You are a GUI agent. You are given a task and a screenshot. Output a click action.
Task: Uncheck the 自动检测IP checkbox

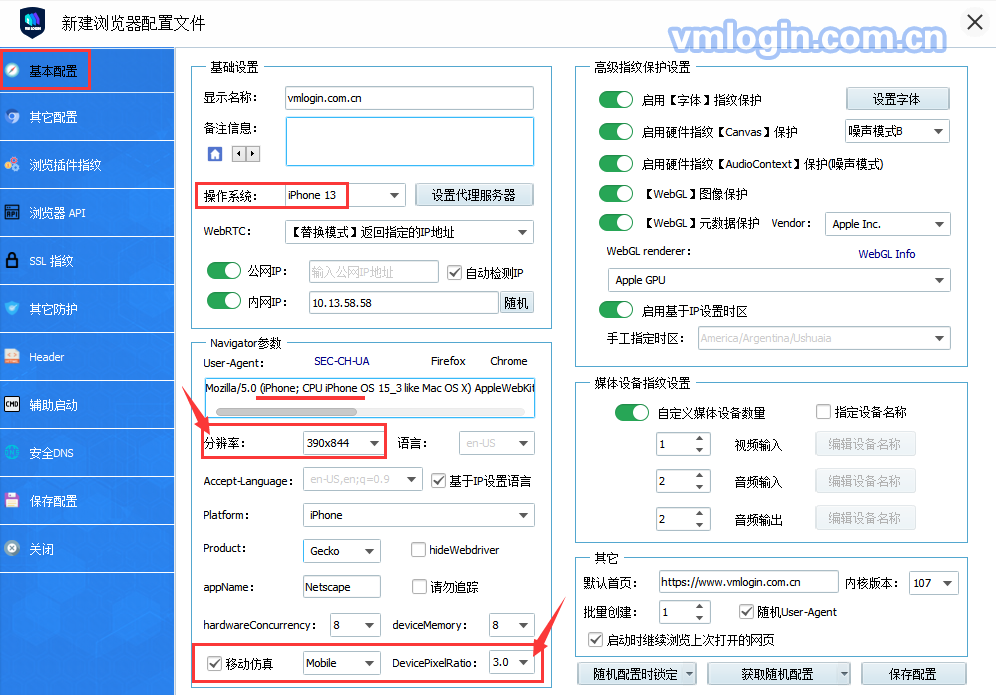[454, 273]
